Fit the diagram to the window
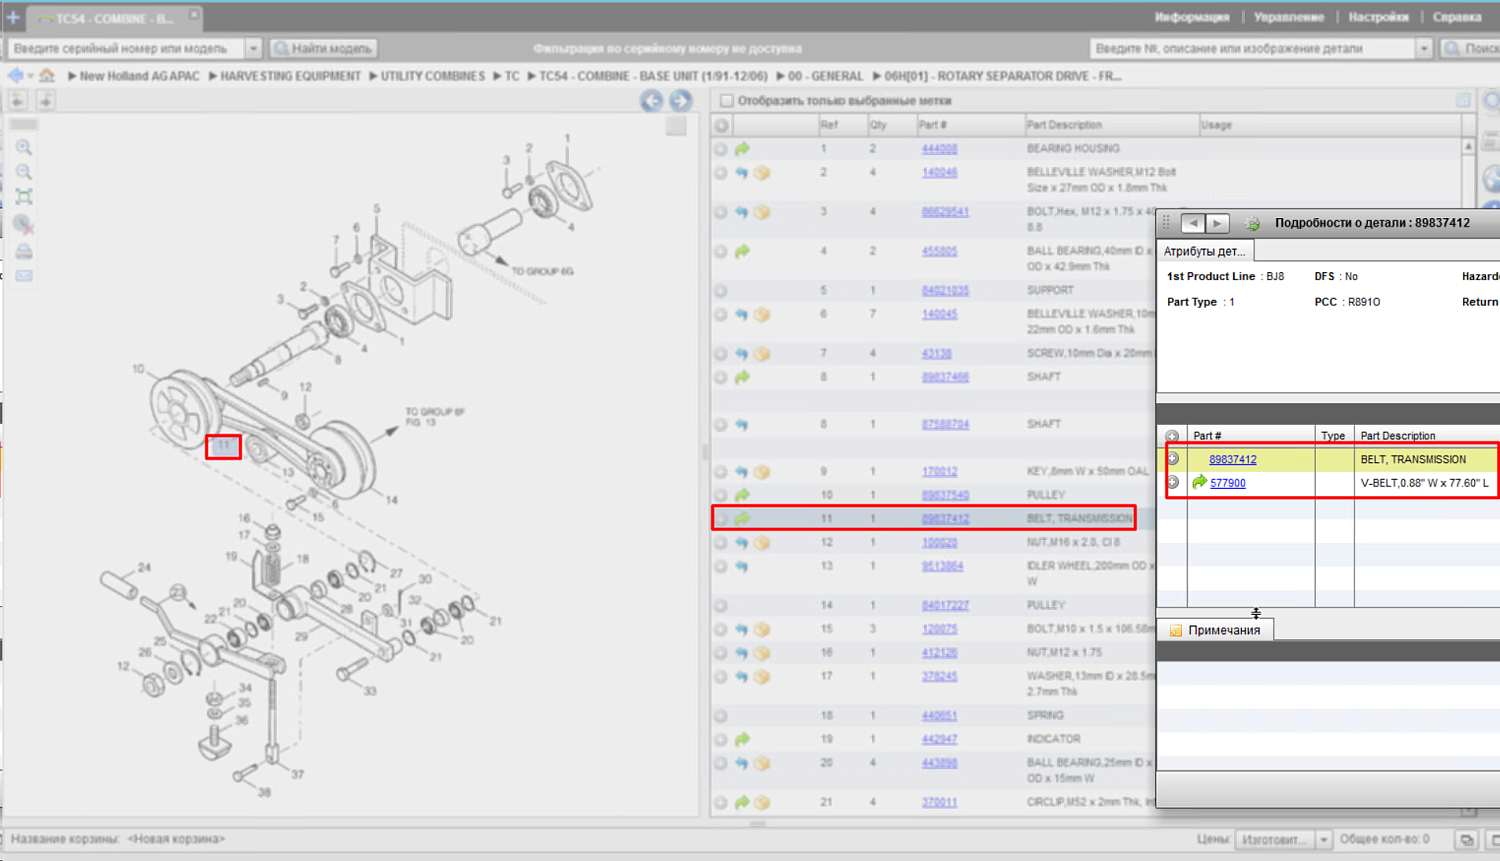The width and height of the screenshot is (1500, 861). 24,197
